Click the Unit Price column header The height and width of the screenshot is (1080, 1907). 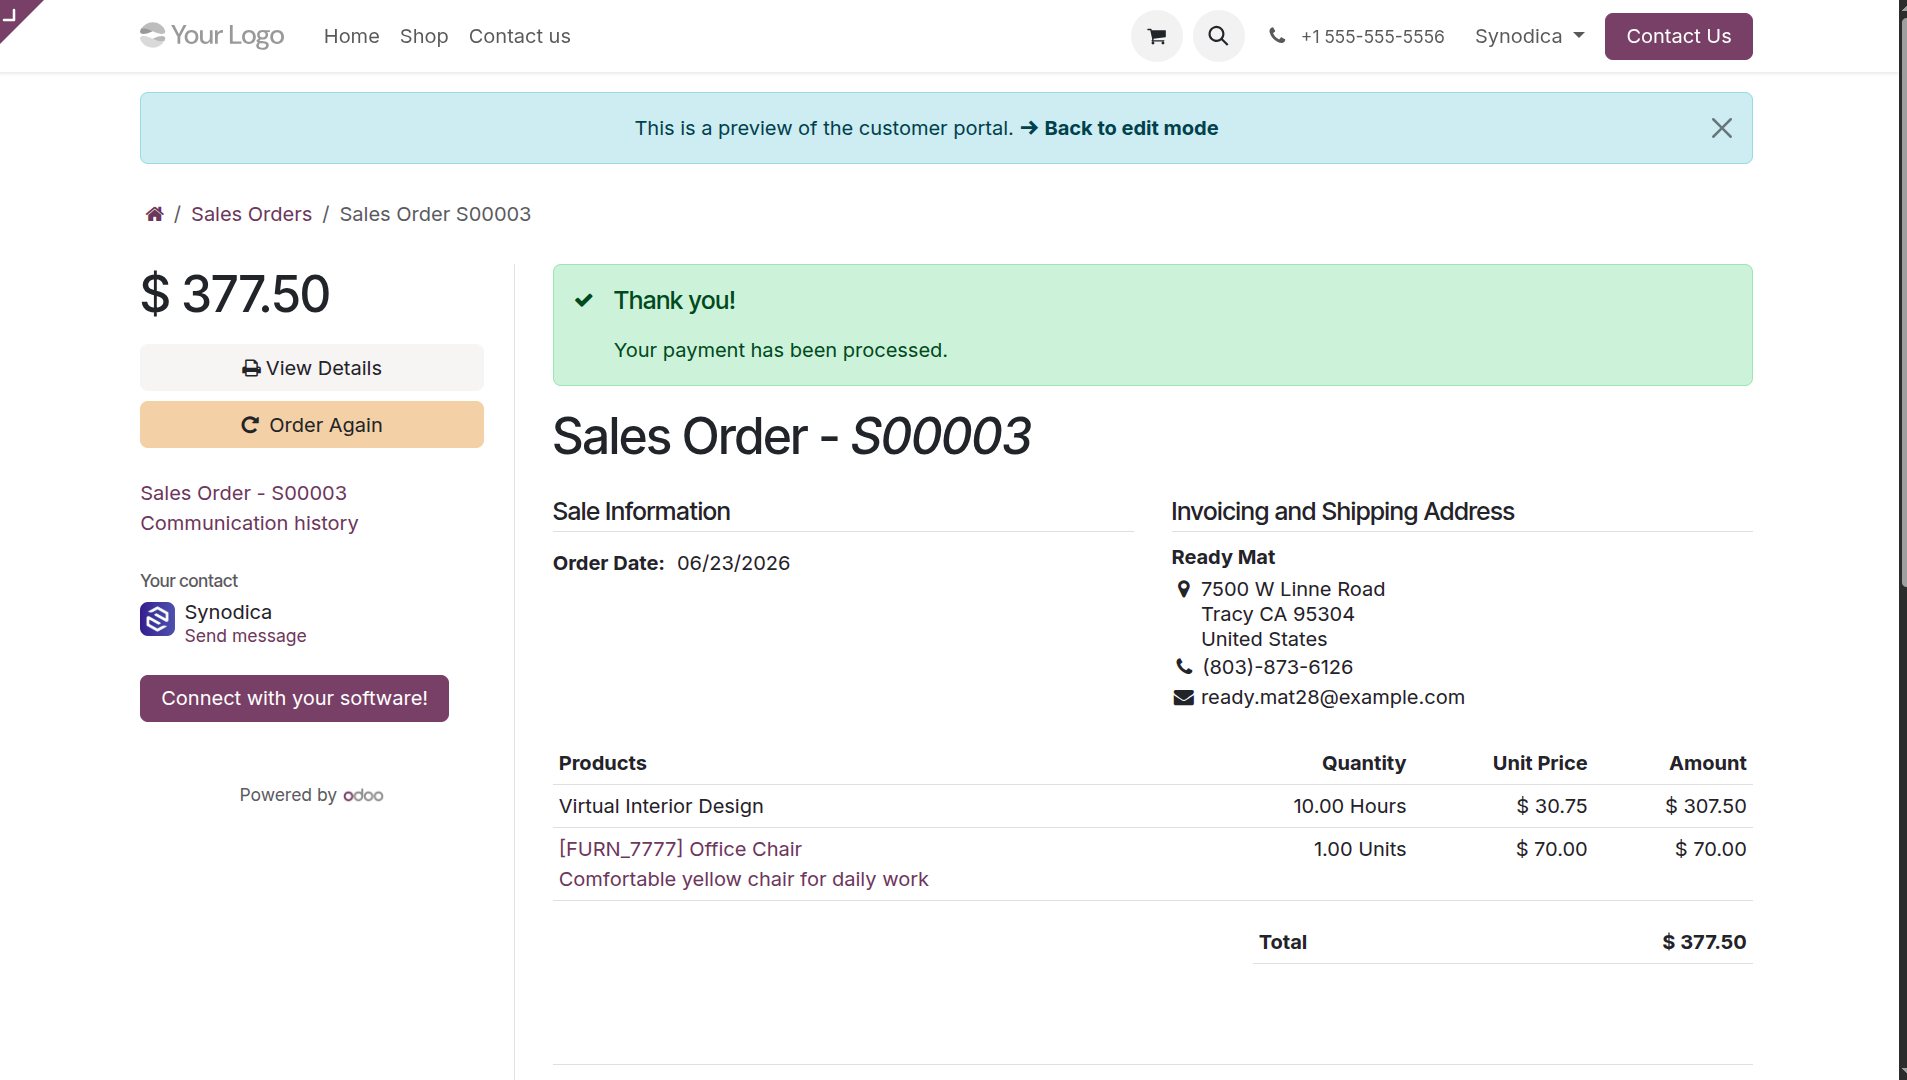[x=1539, y=763]
